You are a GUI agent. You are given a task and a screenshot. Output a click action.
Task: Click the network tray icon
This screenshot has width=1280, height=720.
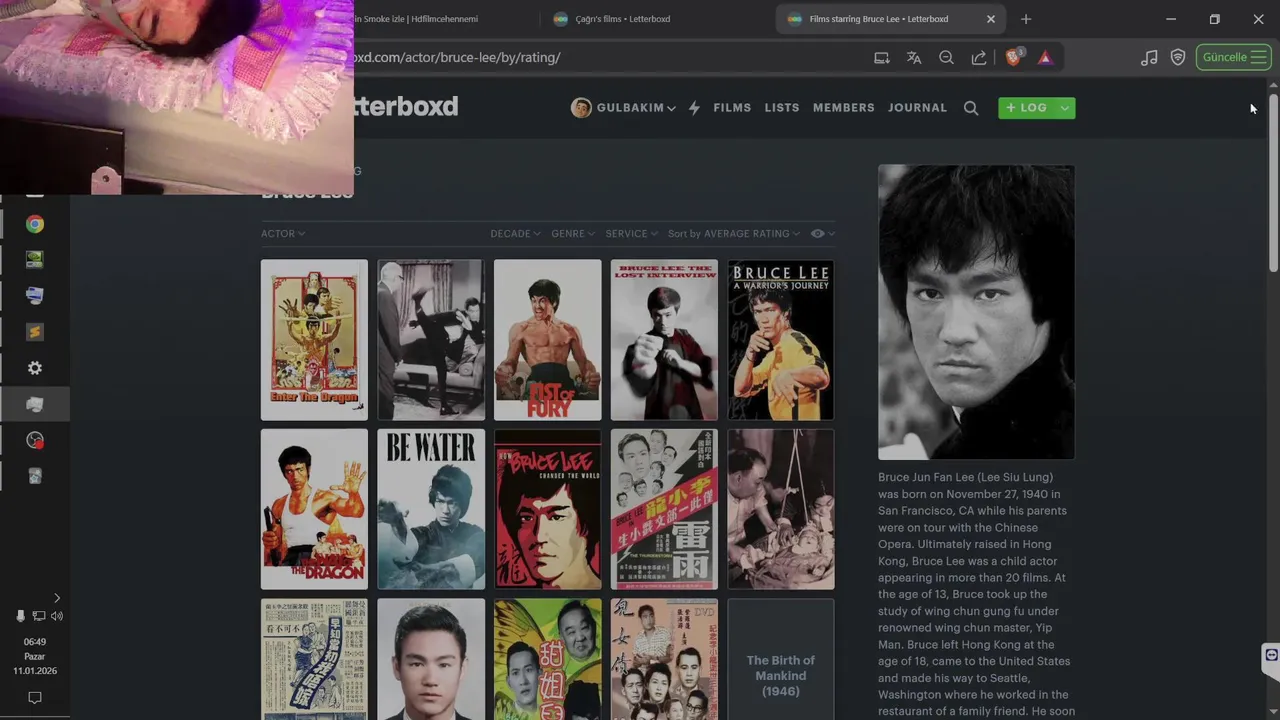pos(38,616)
